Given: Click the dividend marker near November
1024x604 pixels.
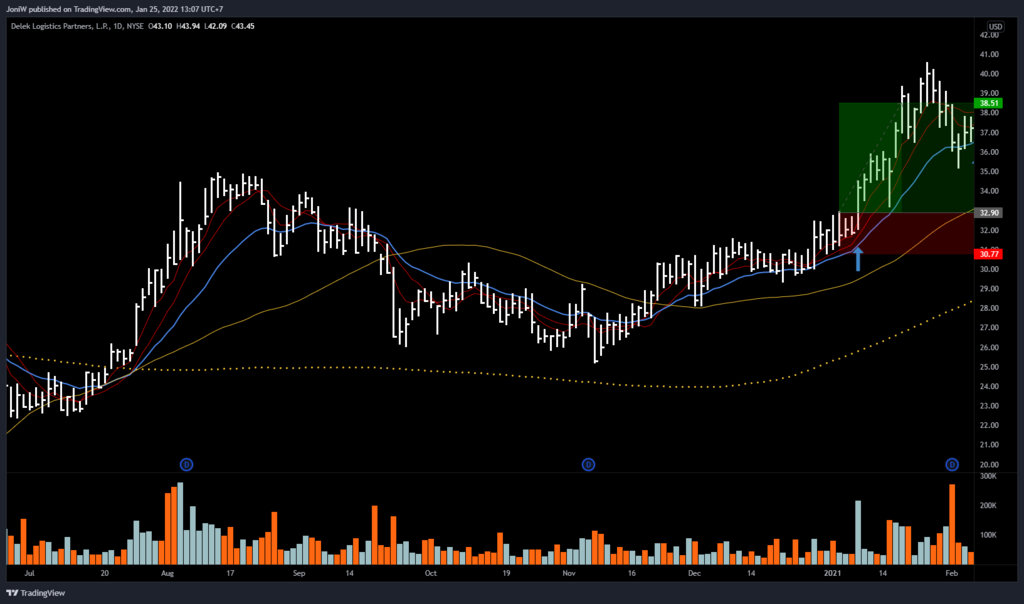Looking at the screenshot, I should click(589, 464).
